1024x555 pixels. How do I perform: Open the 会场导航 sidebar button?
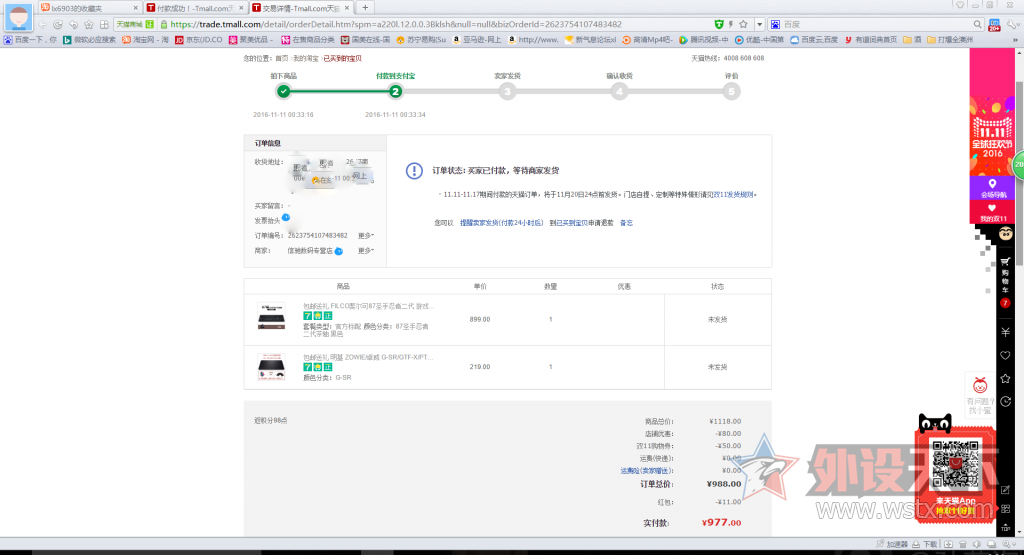[992, 189]
